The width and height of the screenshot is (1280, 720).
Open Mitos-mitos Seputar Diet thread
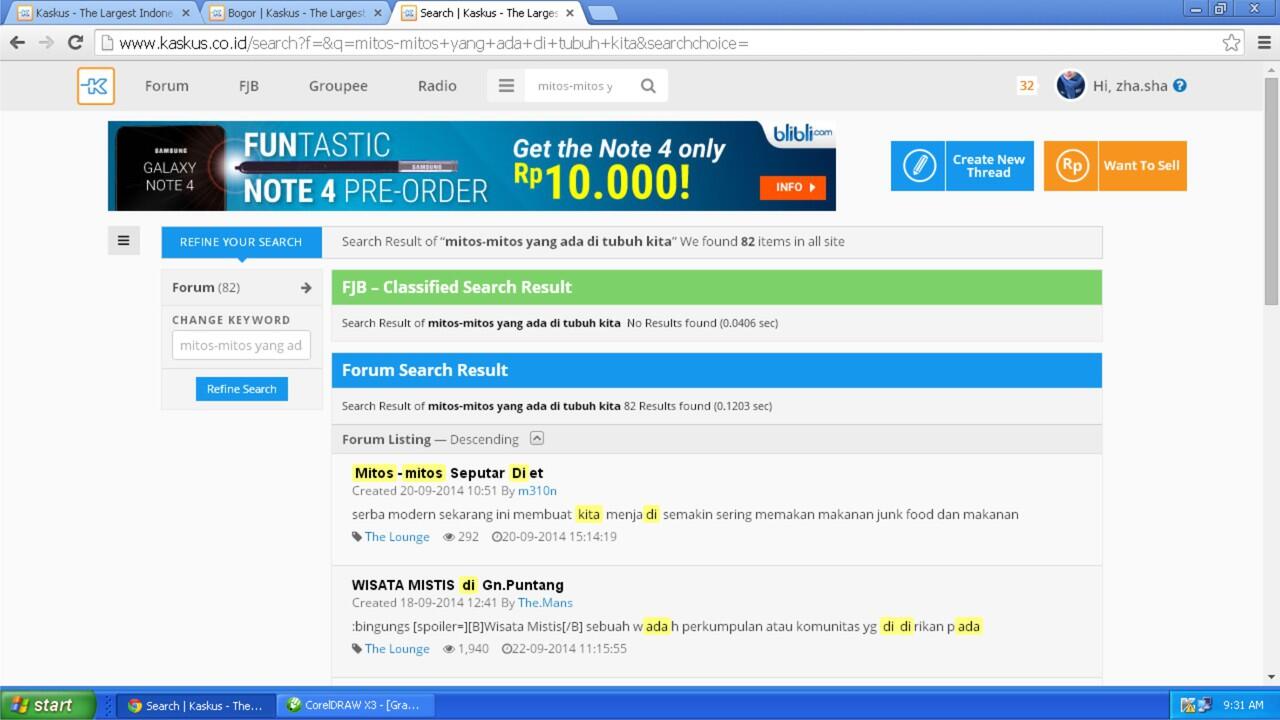tap(448, 473)
